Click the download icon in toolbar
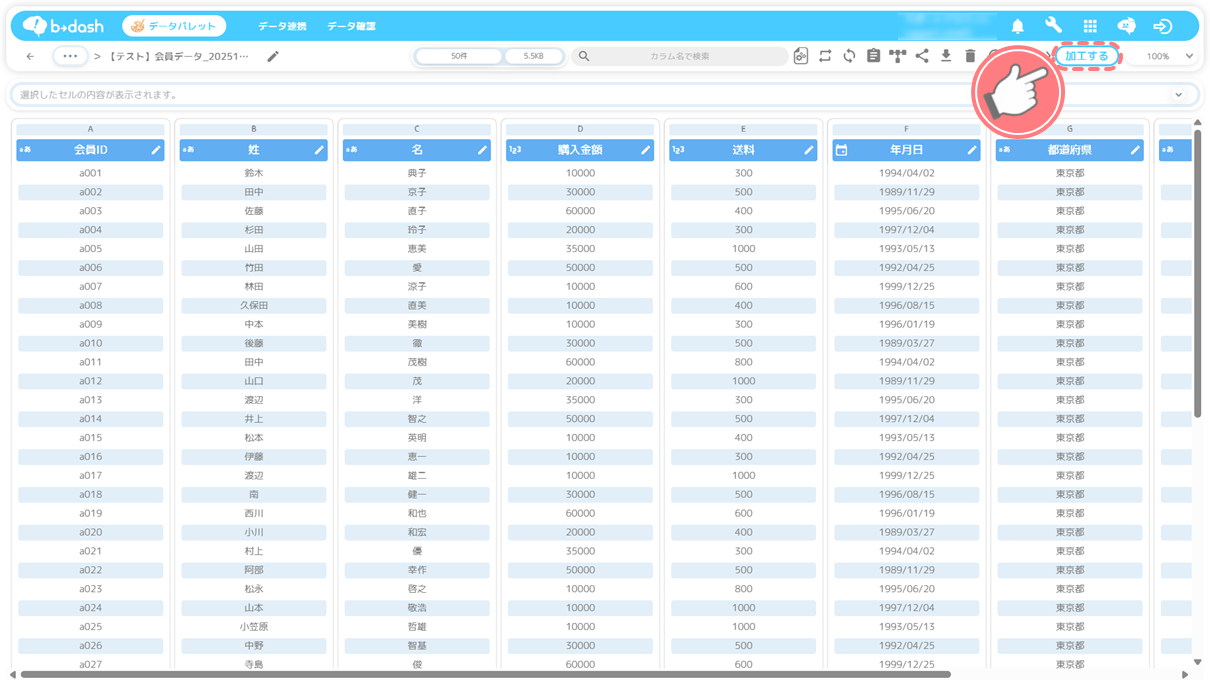Viewport: 1210px width, 680px height. [x=946, y=57]
